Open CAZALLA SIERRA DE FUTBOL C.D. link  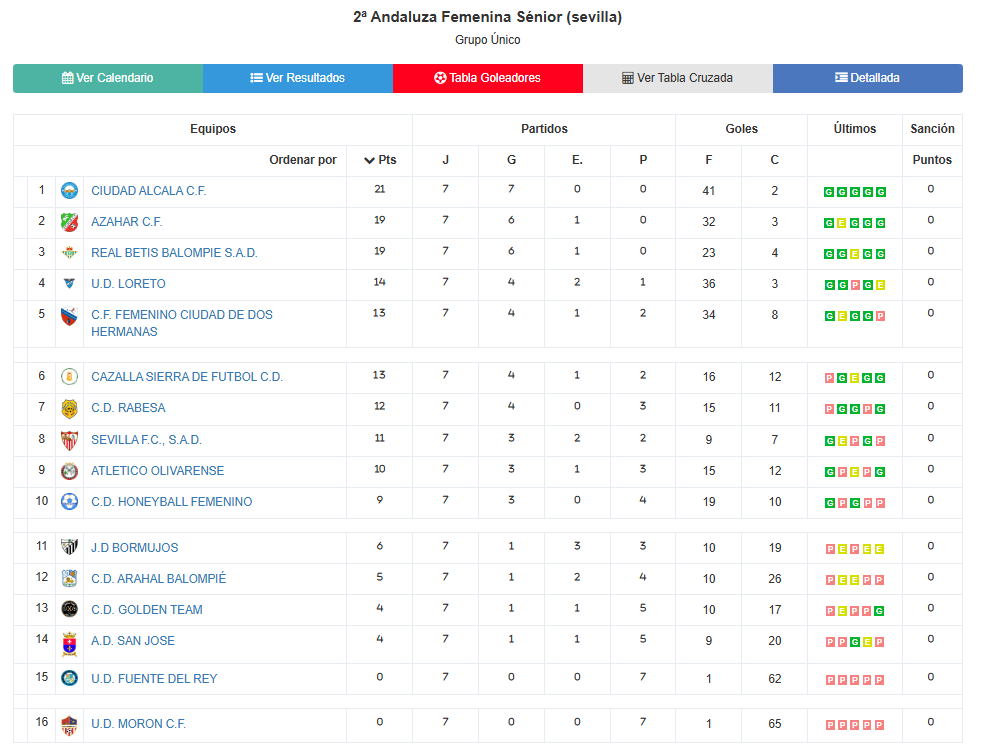click(x=187, y=377)
